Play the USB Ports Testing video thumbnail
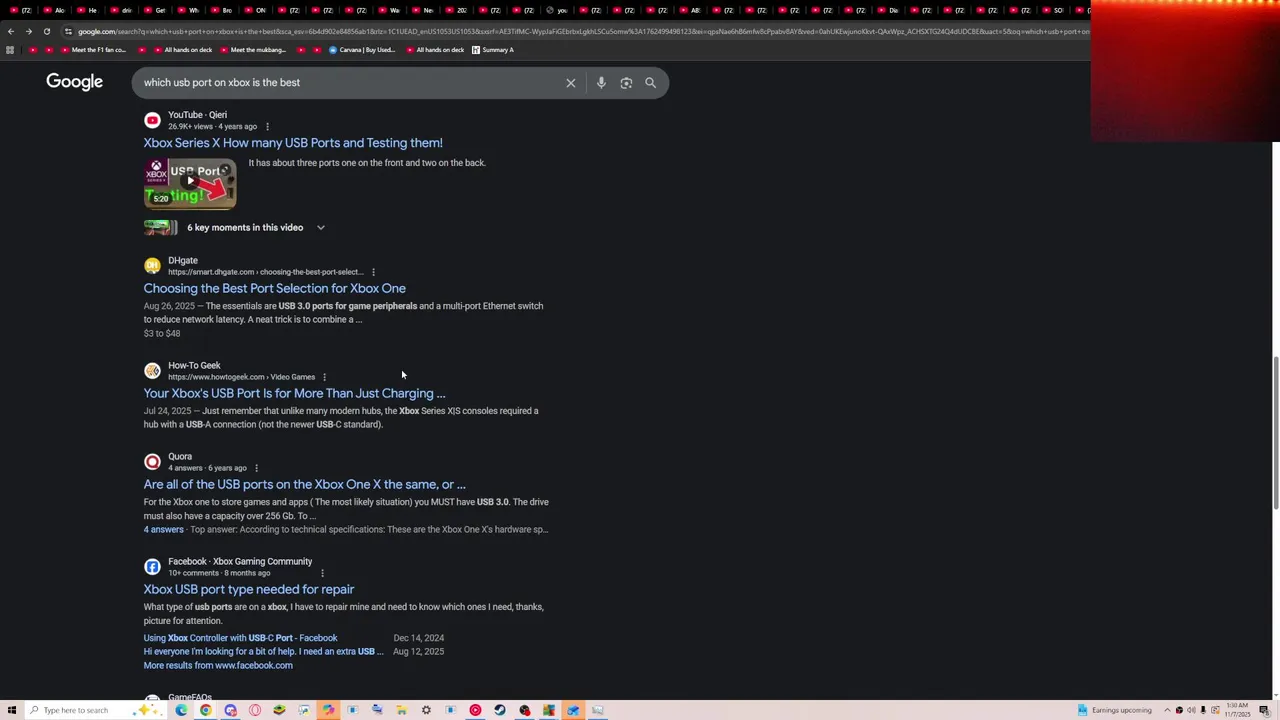1280x720 pixels. 190,183
